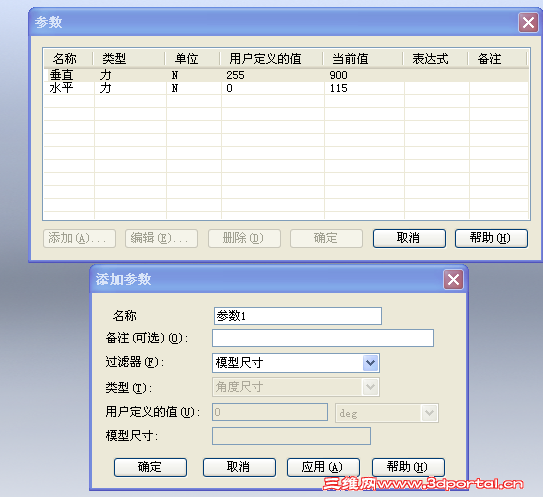Close the 参数 dialog window
Image resolution: width=543 pixels, height=497 pixels.
pyautogui.click(x=528, y=23)
